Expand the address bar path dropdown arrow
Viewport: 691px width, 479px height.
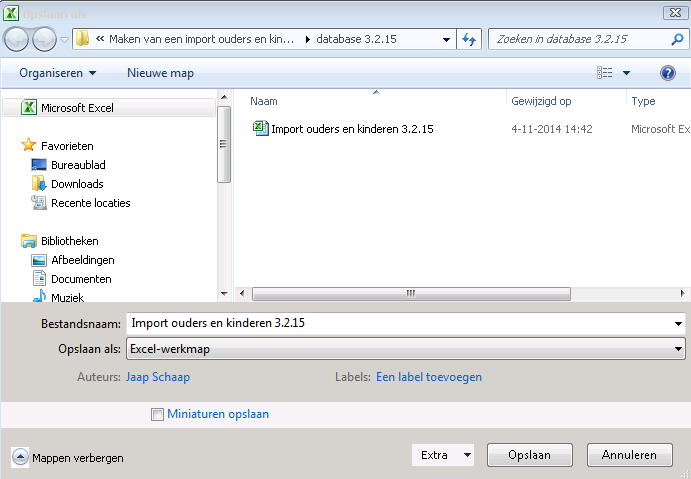tap(447, 40)
